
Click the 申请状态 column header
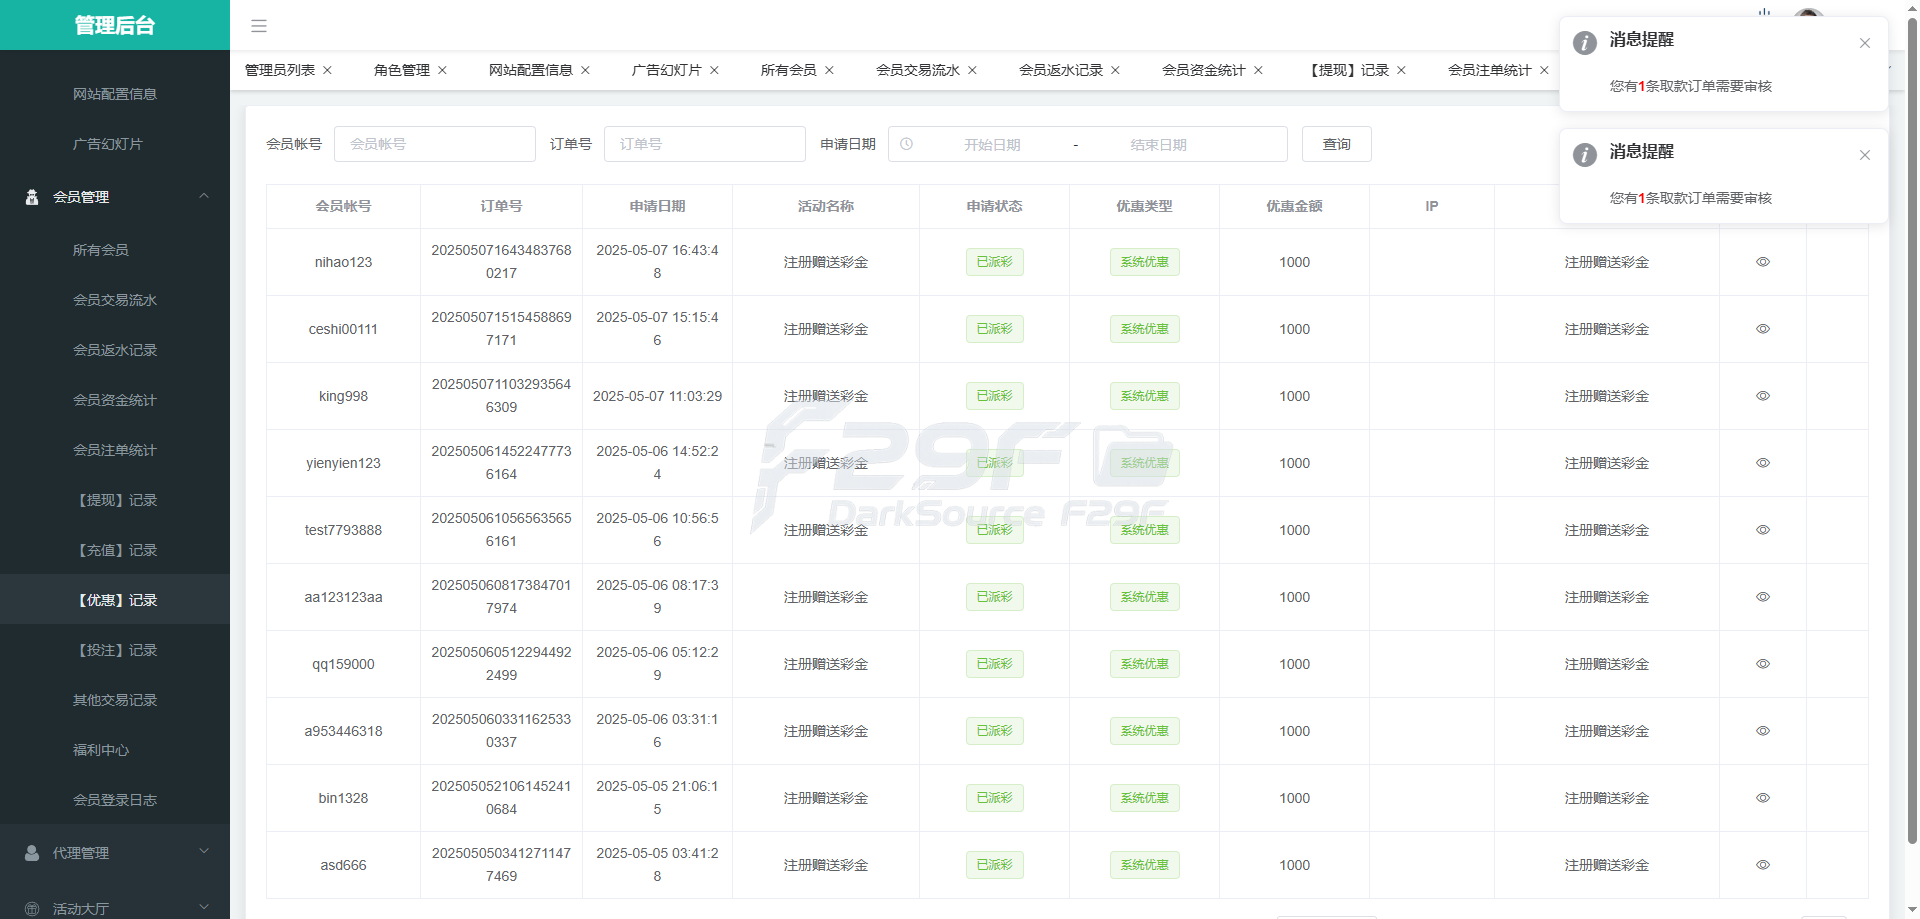(994, 206)
